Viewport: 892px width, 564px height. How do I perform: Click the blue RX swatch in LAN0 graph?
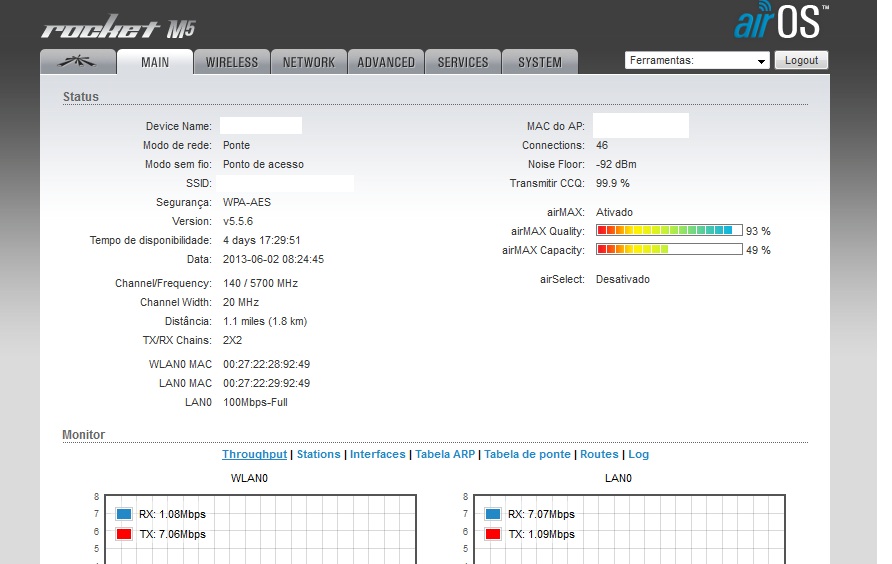click(x=493, y=514)
